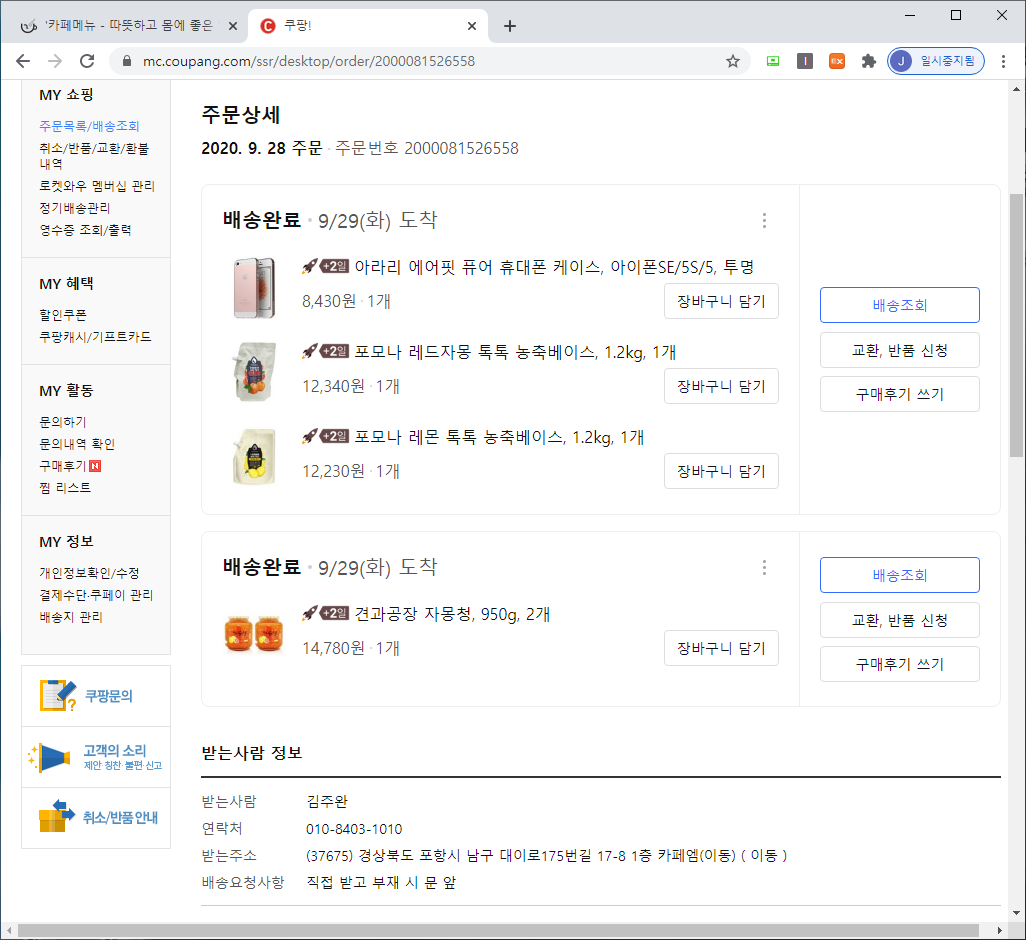Open 쿠팡캐시/기프트카드

pos(95,336)
